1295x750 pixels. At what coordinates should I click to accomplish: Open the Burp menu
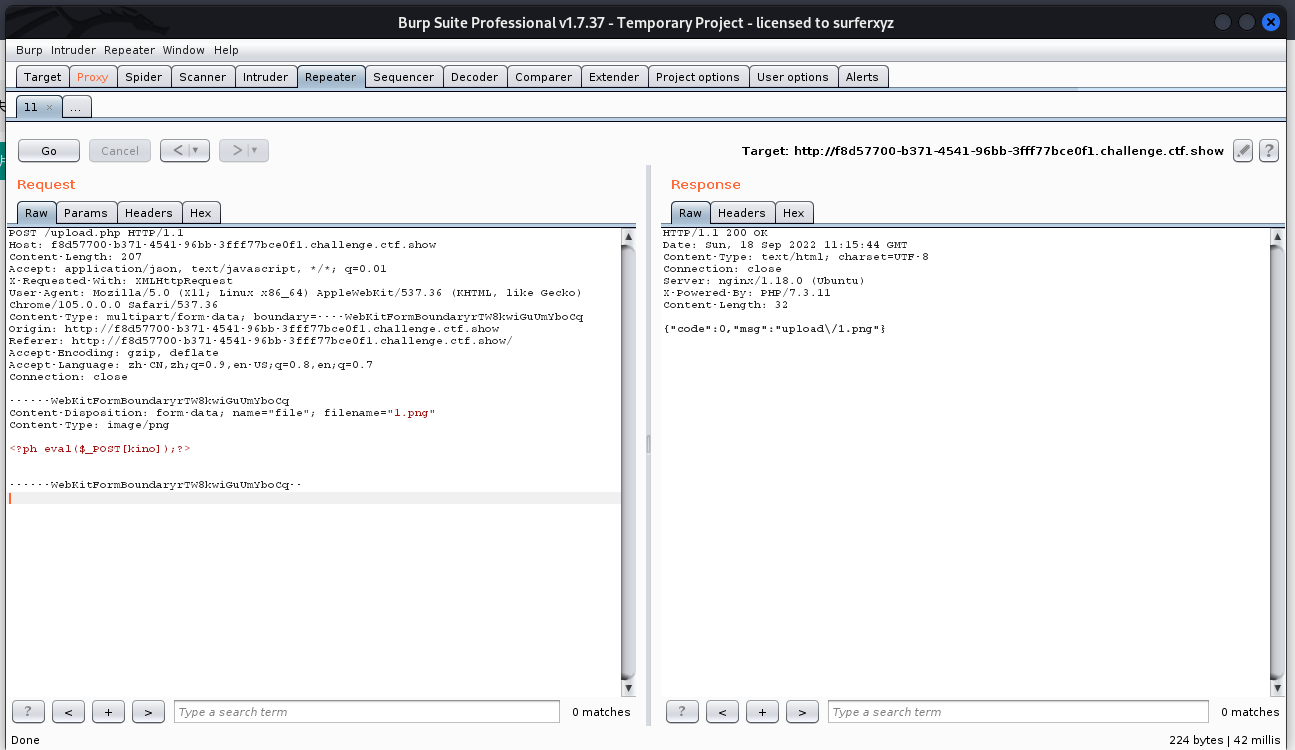tap(29, 50)
